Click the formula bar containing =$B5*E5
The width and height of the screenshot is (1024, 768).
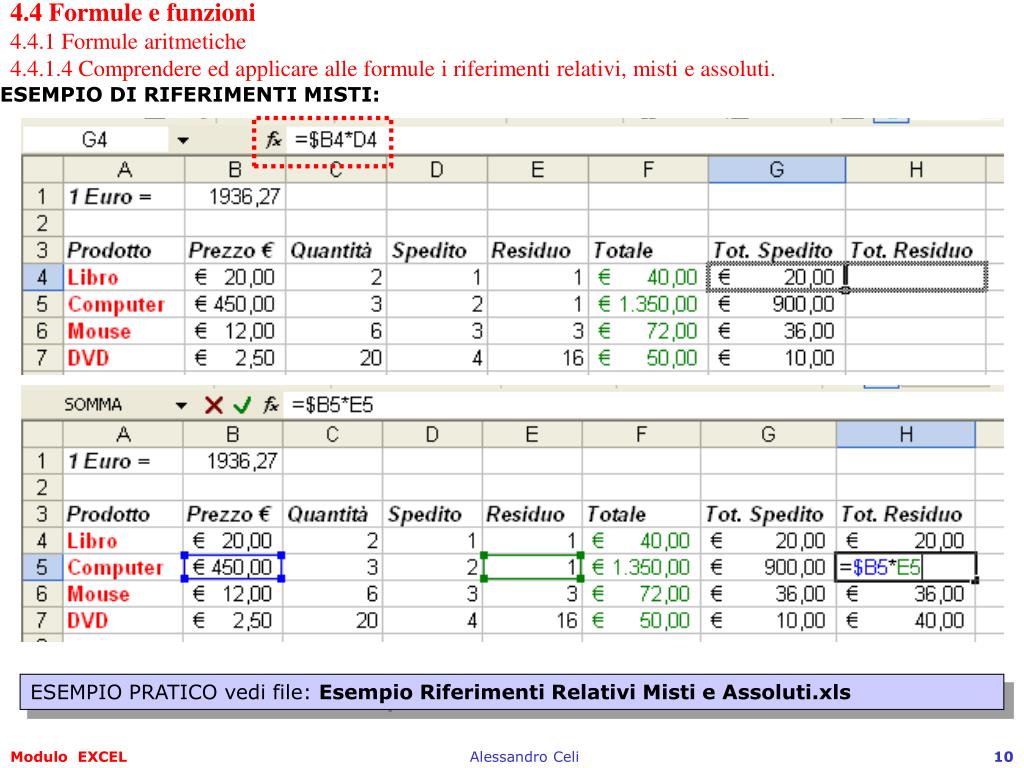(643, 405)
